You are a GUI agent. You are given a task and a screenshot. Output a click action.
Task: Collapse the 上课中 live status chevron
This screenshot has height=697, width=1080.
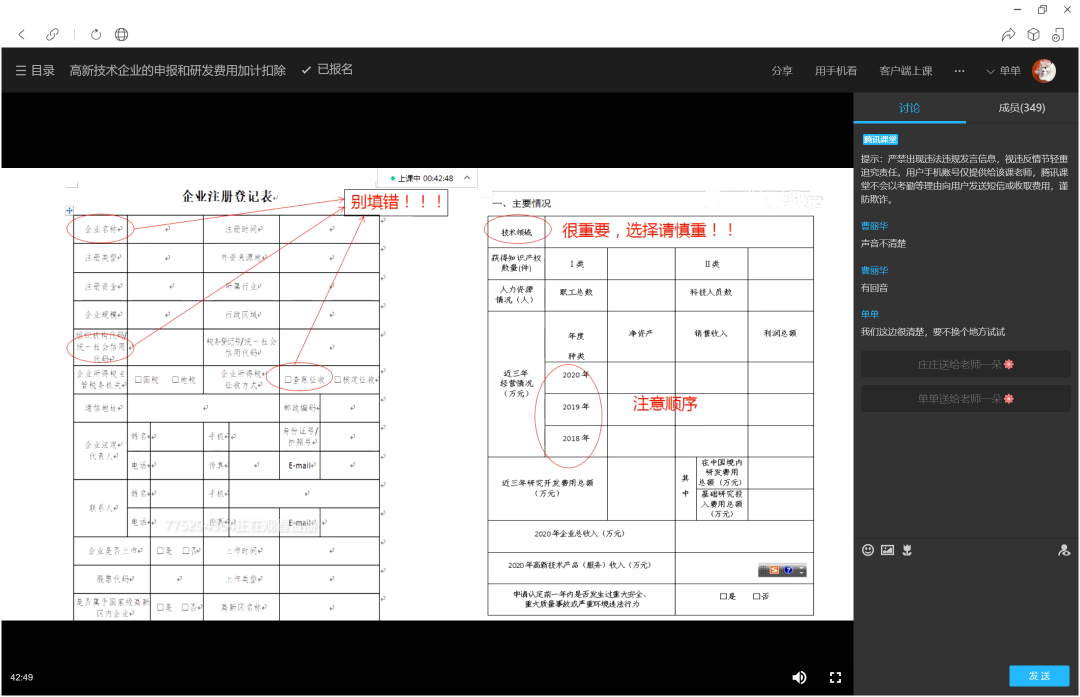[467, 178]
